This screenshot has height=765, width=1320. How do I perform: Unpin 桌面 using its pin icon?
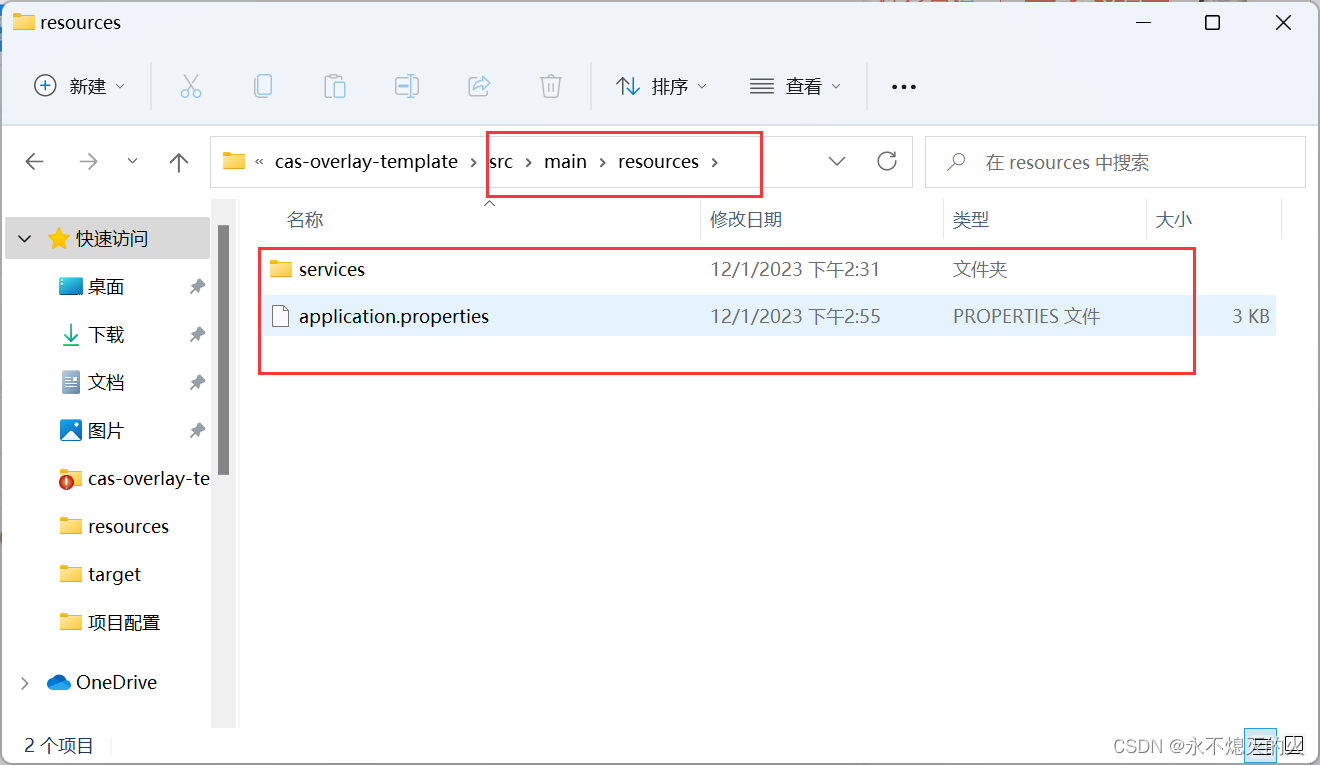197,287
